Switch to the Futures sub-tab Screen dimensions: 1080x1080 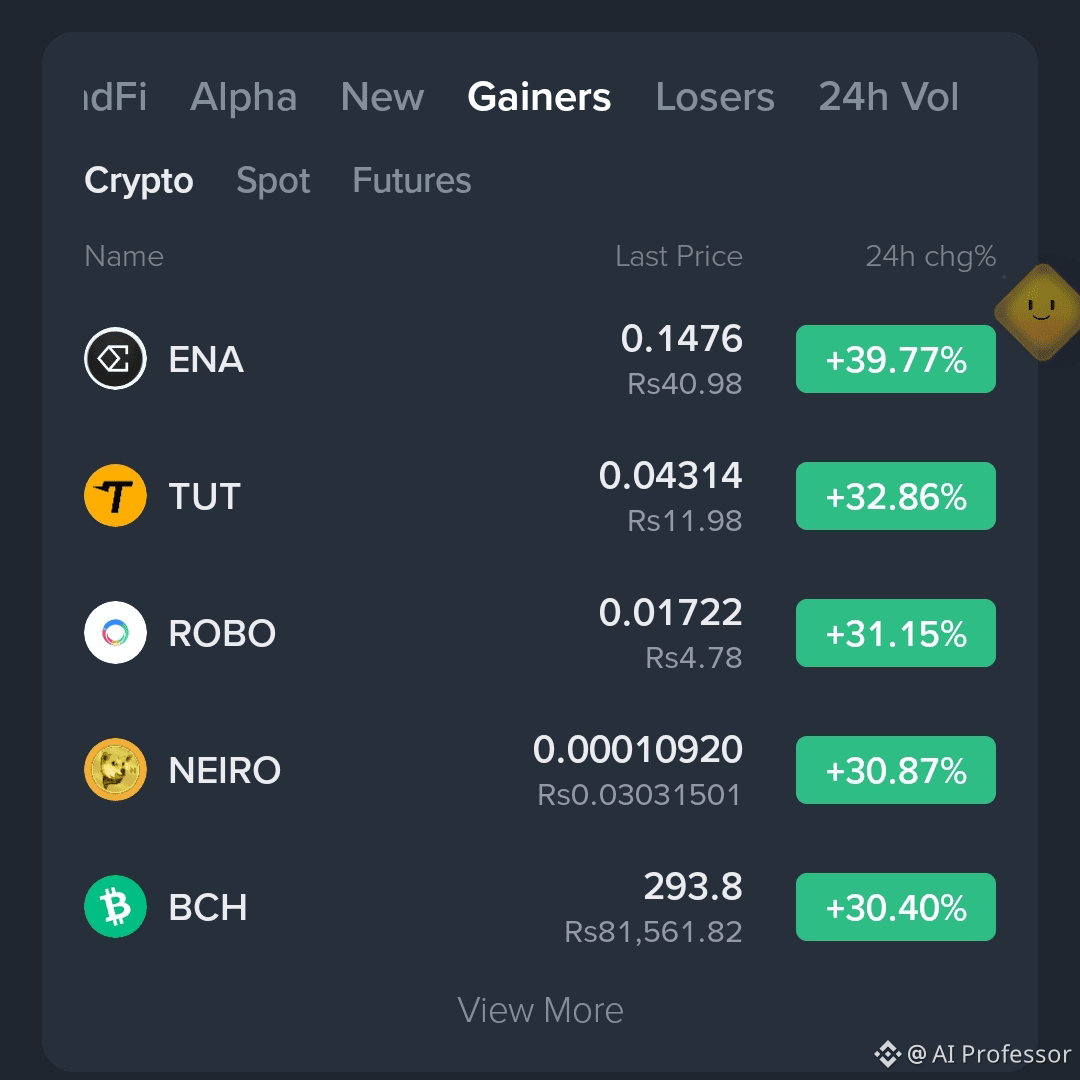click(x=412, y=180)
